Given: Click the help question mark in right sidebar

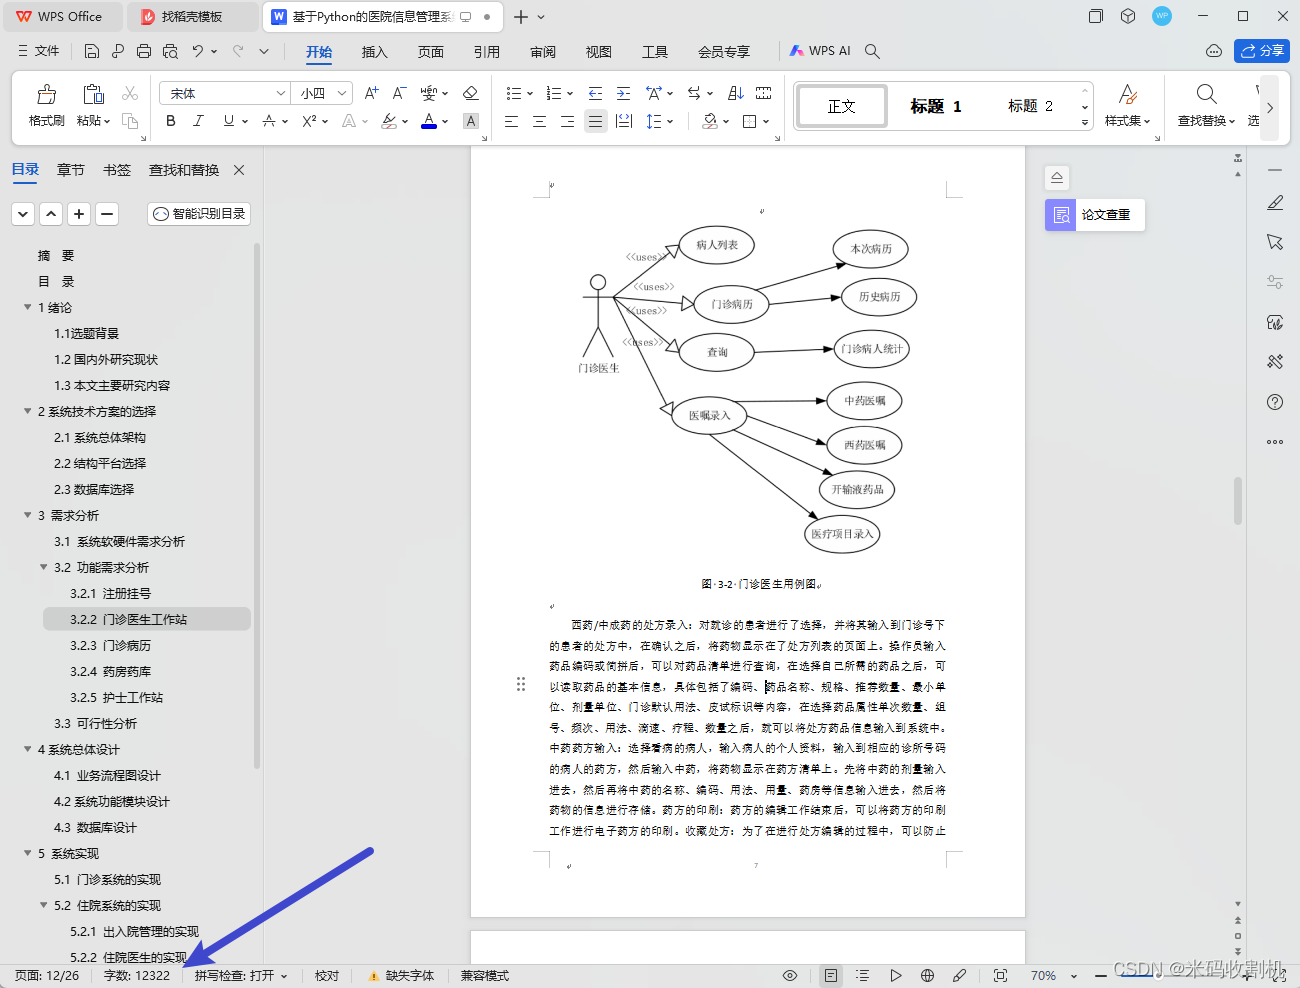Looking at the screenshot, I should (x=1275, y=402).
